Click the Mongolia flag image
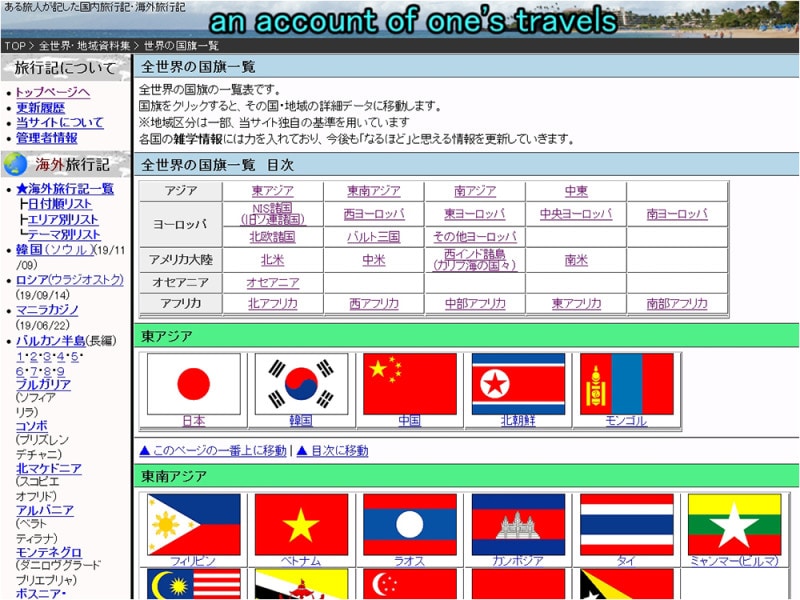 tap(626, 384)
